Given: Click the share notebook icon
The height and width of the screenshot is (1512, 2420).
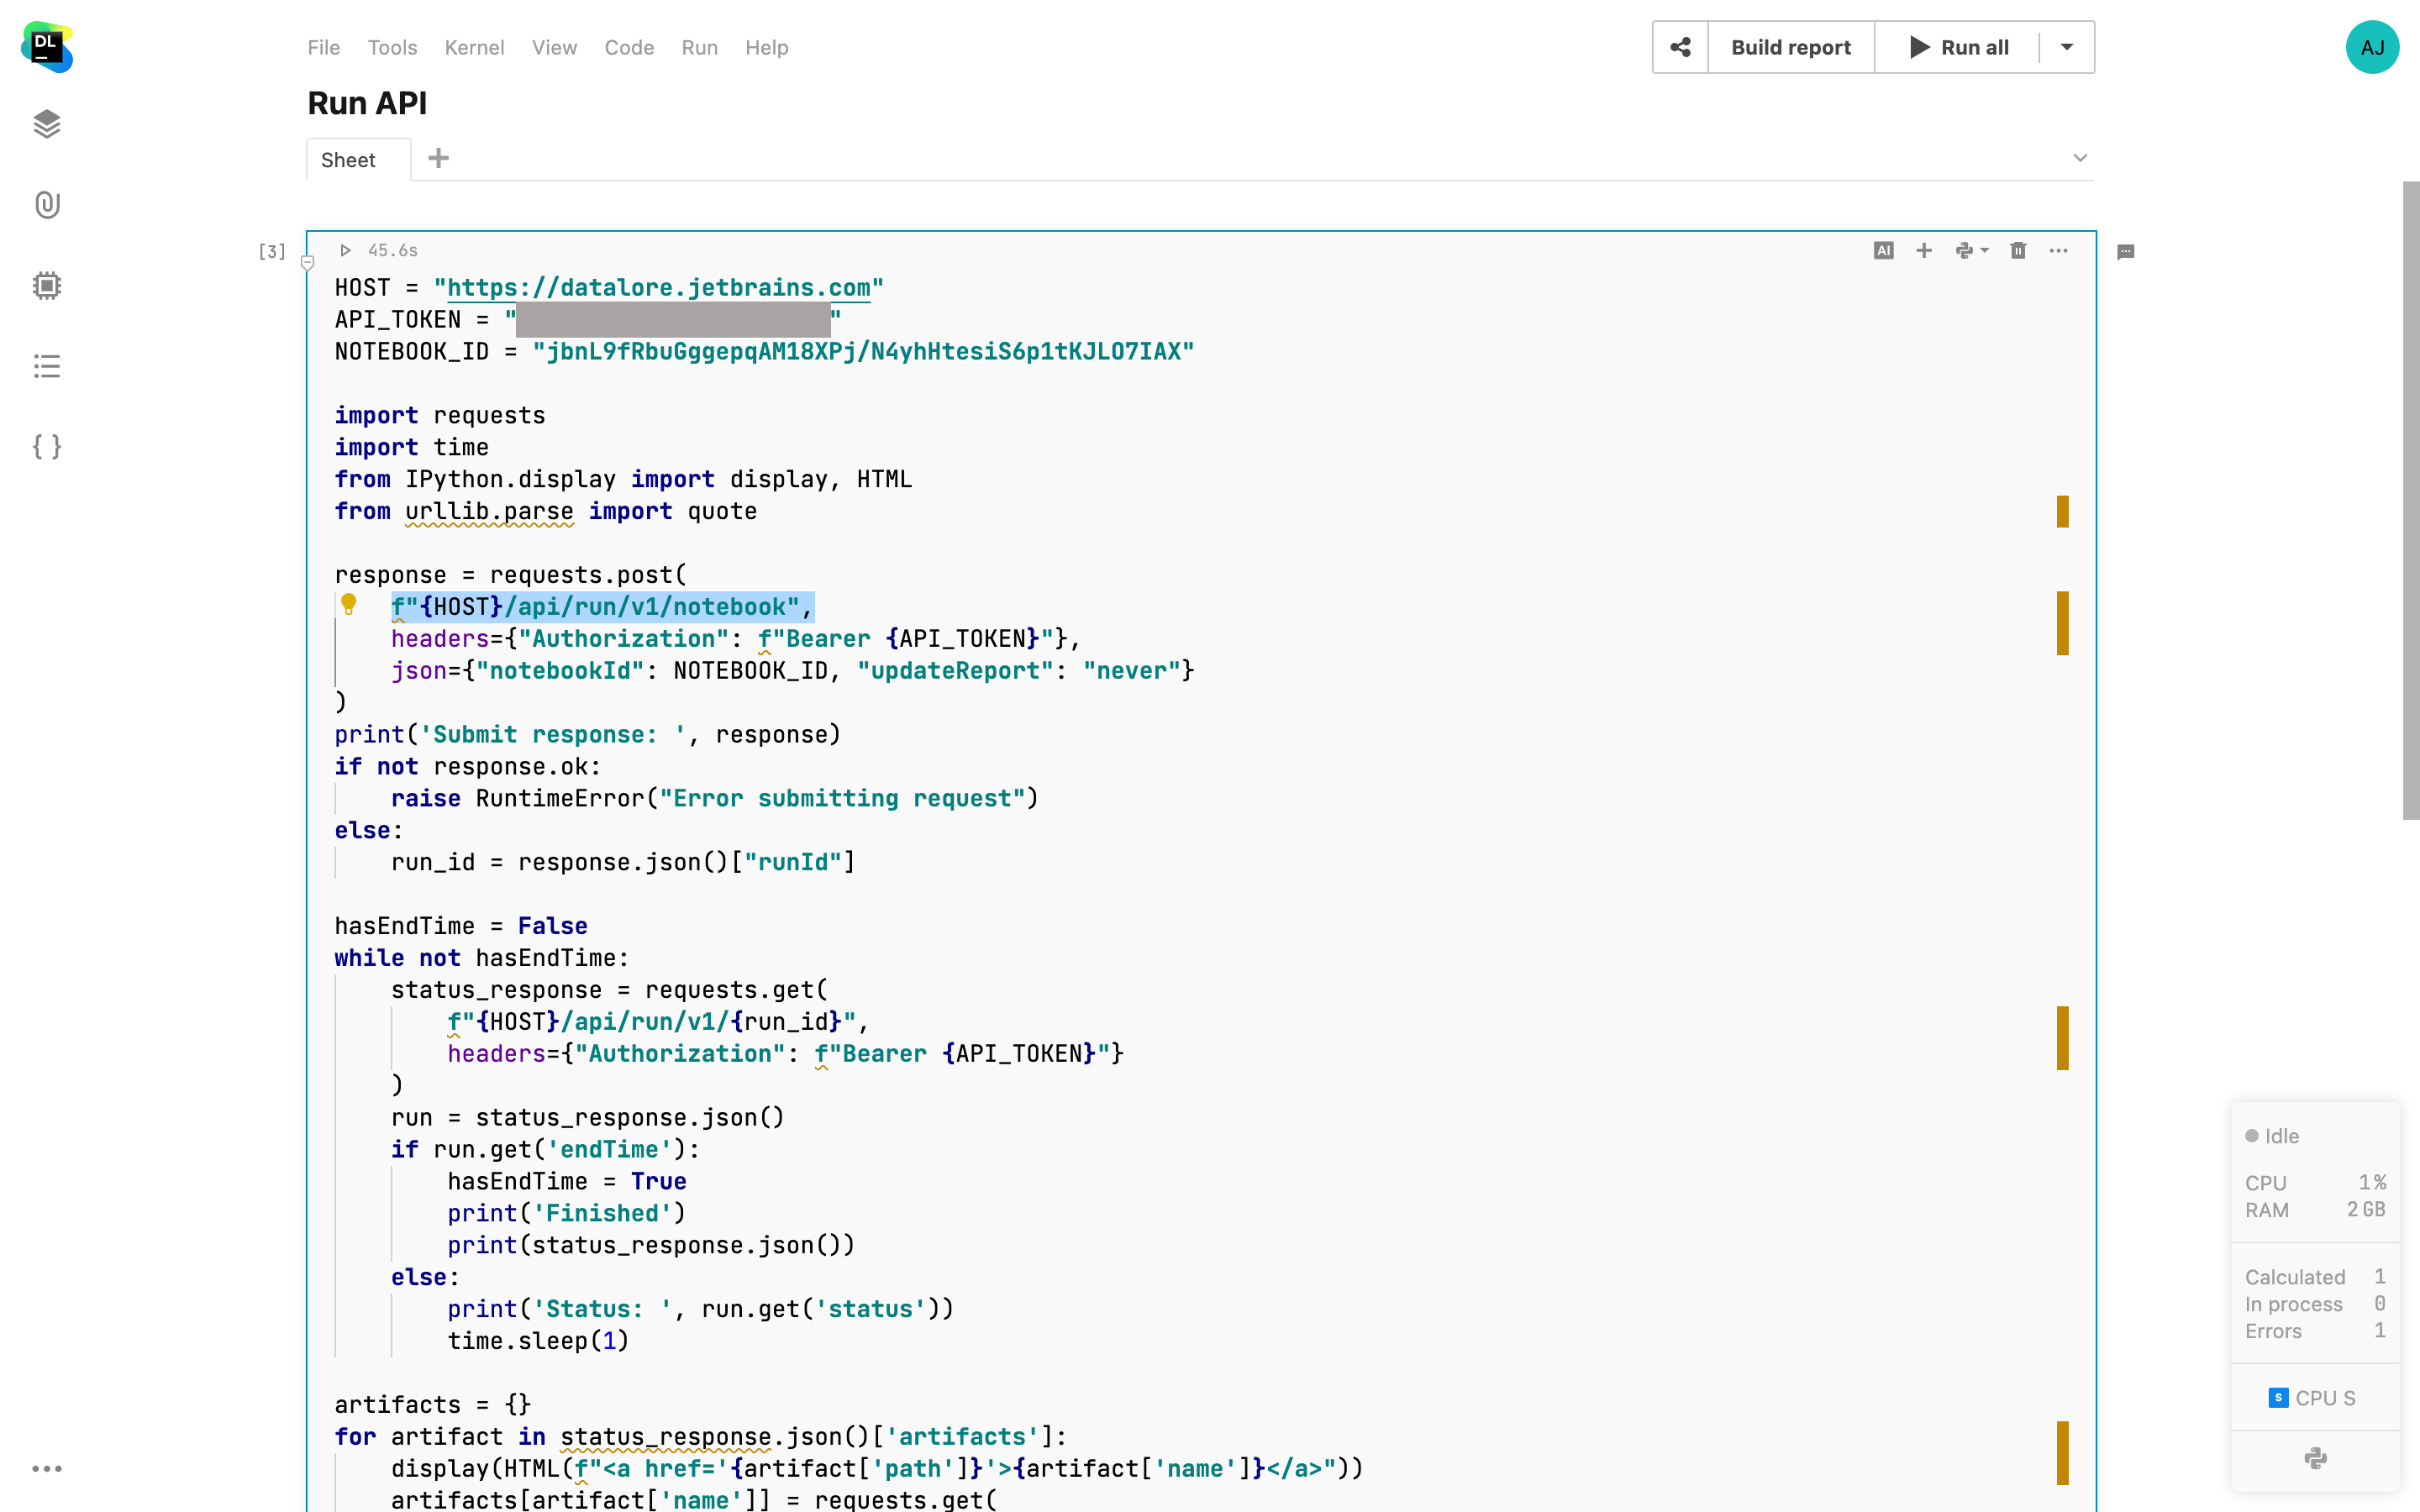Looking at the screenshot, I should point(1680,47).
